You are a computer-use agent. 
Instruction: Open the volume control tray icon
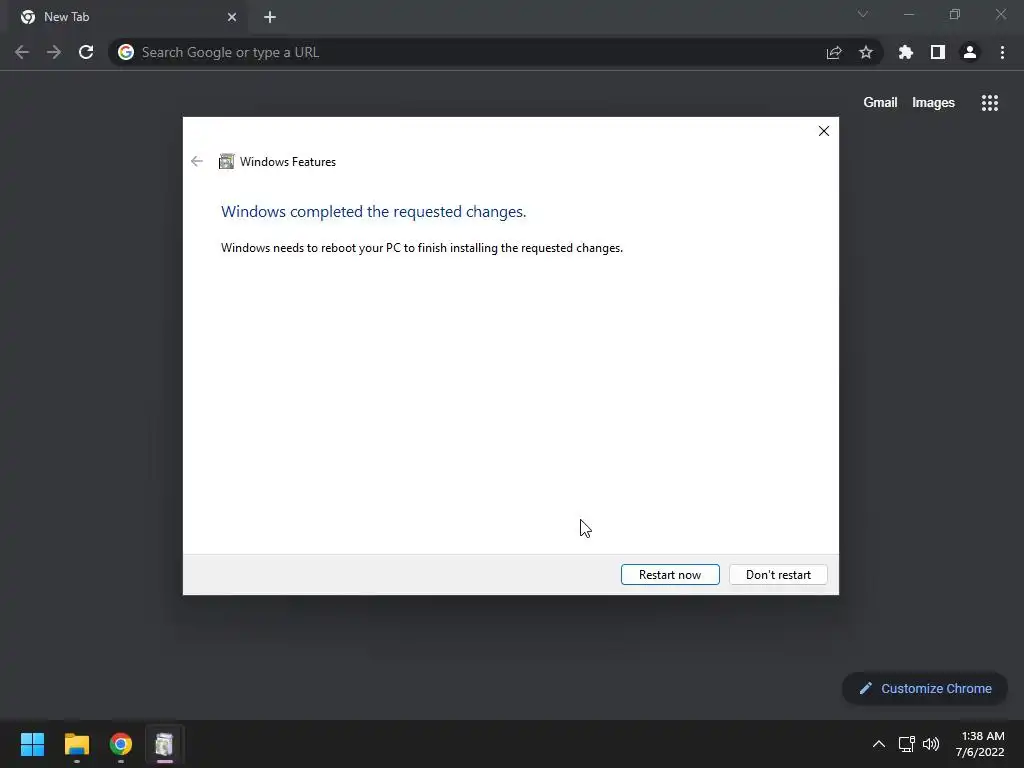(x=931, y=744)
